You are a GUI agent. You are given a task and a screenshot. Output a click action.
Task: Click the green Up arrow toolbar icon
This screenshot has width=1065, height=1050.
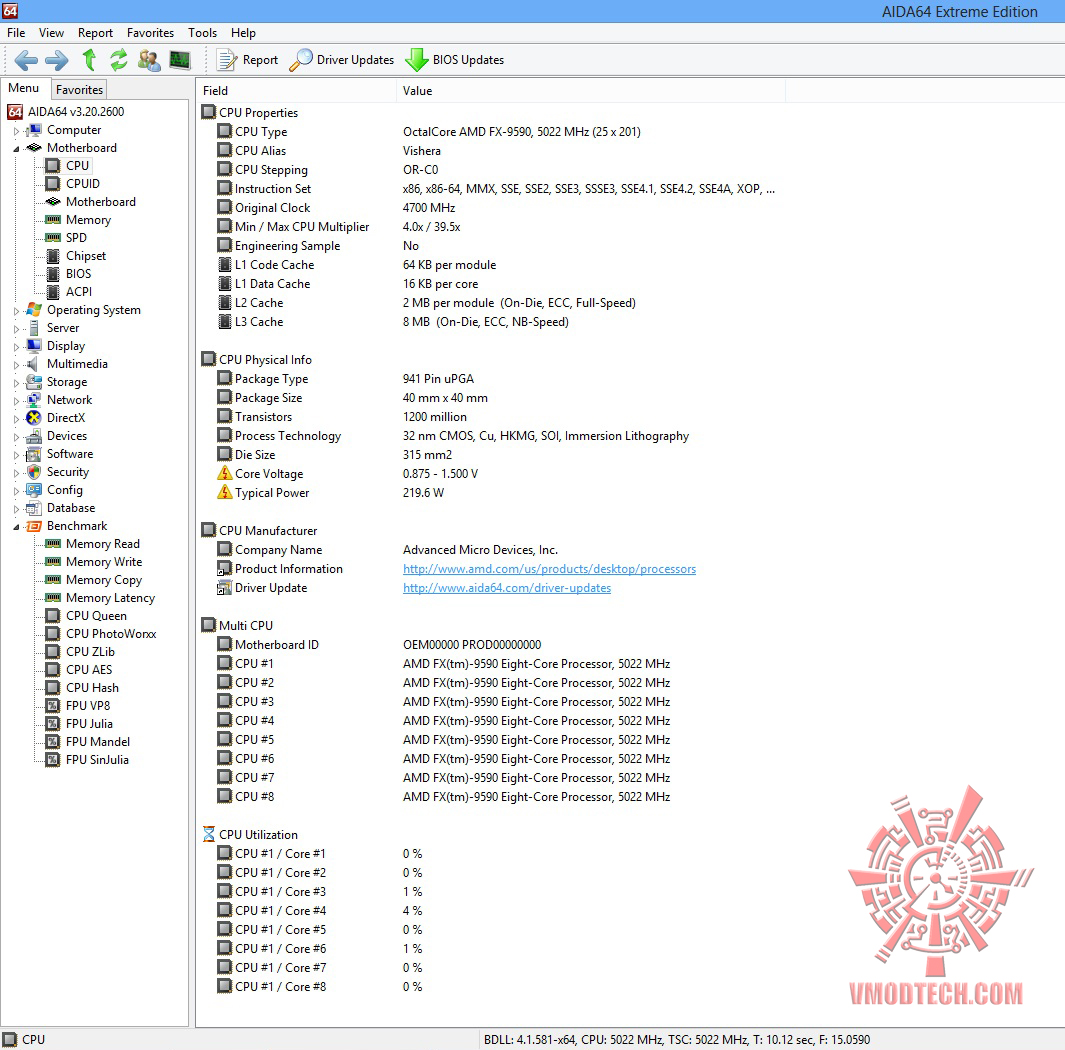coord(89,60)
